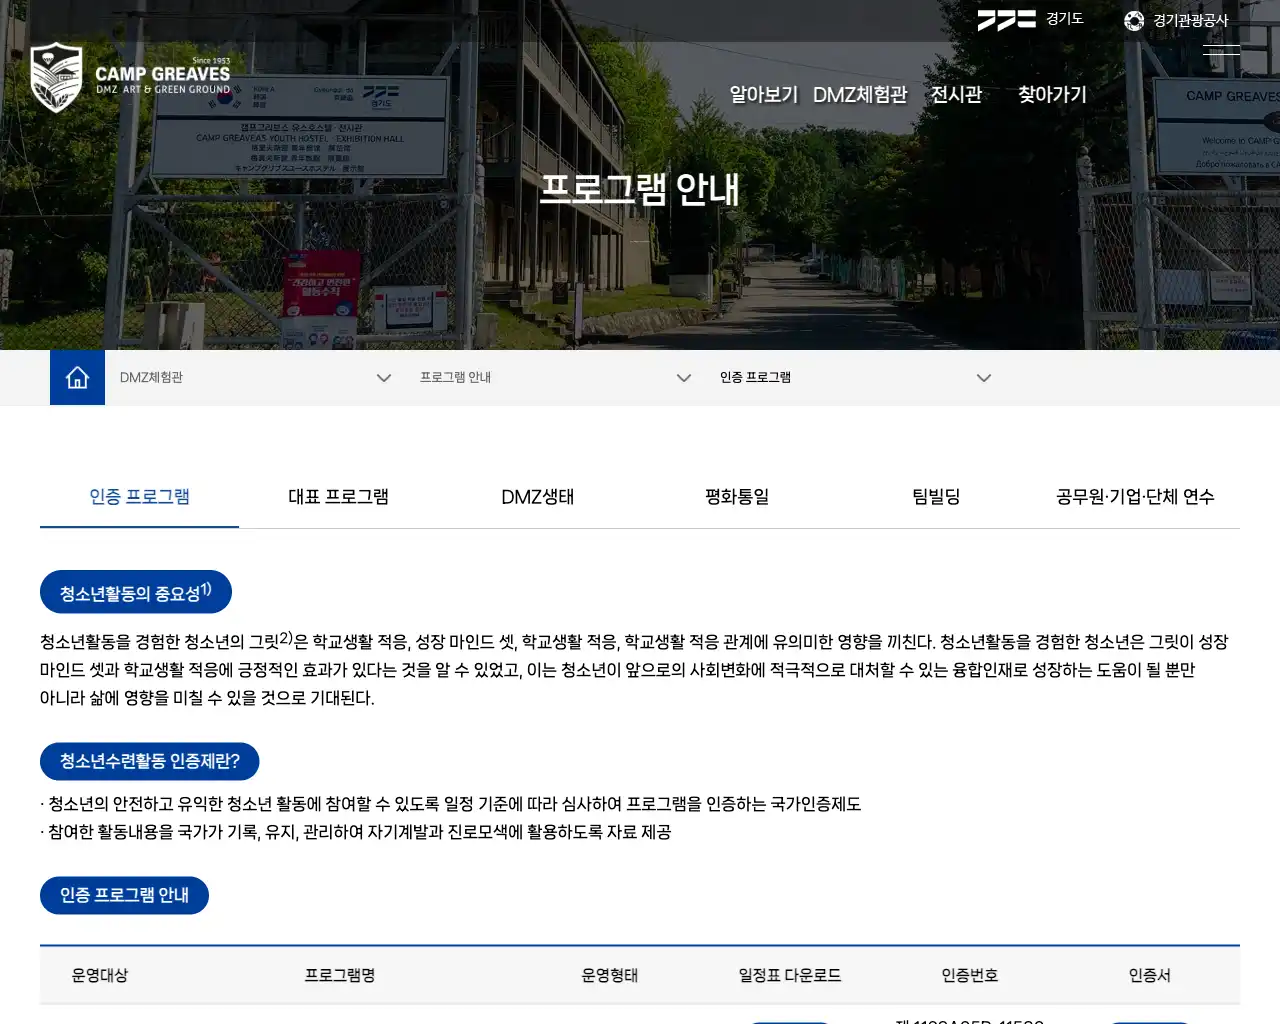Click the 청소년수련활동 인증제란? heading badge
Screen dimensions: 1280x1024
pos(150,761)
